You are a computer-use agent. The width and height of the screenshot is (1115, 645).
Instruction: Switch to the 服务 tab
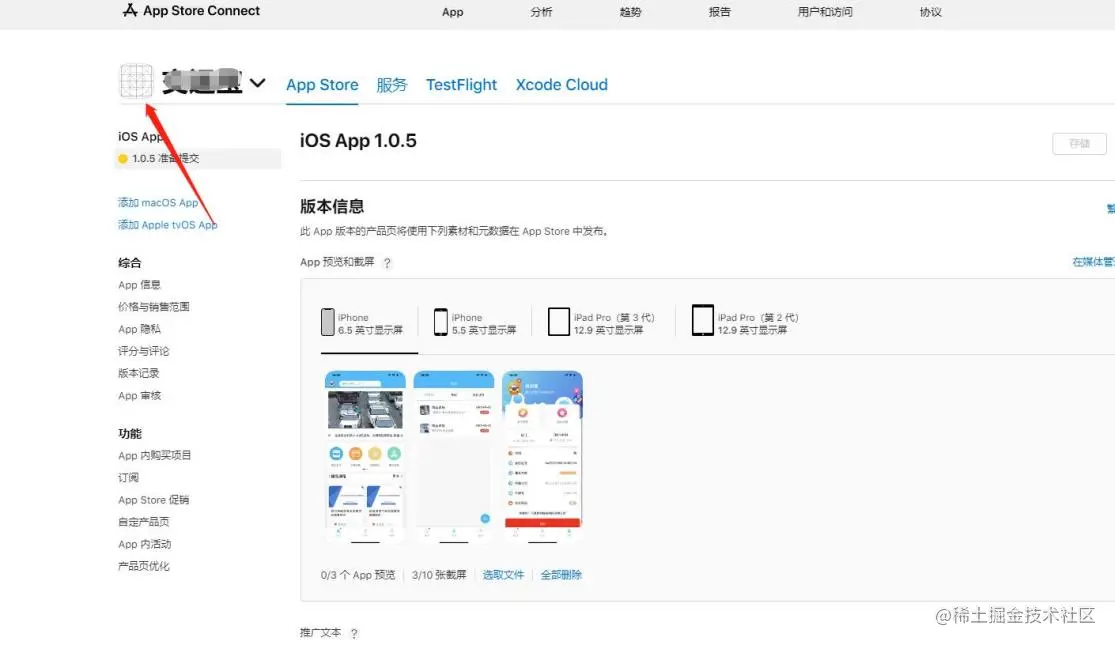(392, 85)
